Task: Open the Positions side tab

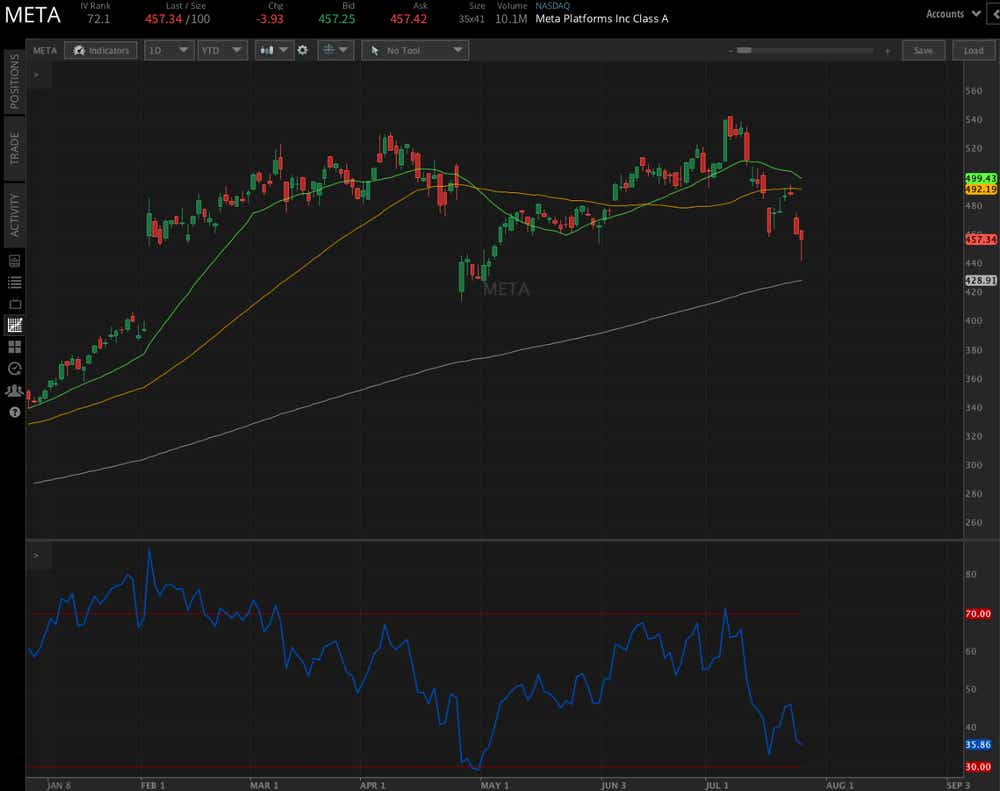Action: (15, 82)
